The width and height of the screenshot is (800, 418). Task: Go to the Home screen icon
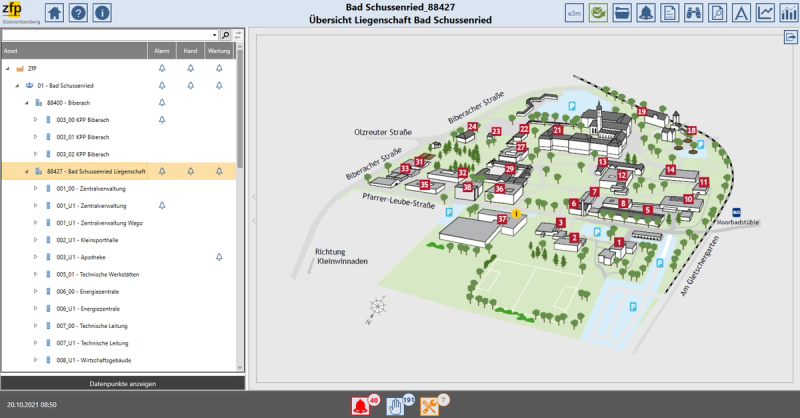tap(55, 13)
